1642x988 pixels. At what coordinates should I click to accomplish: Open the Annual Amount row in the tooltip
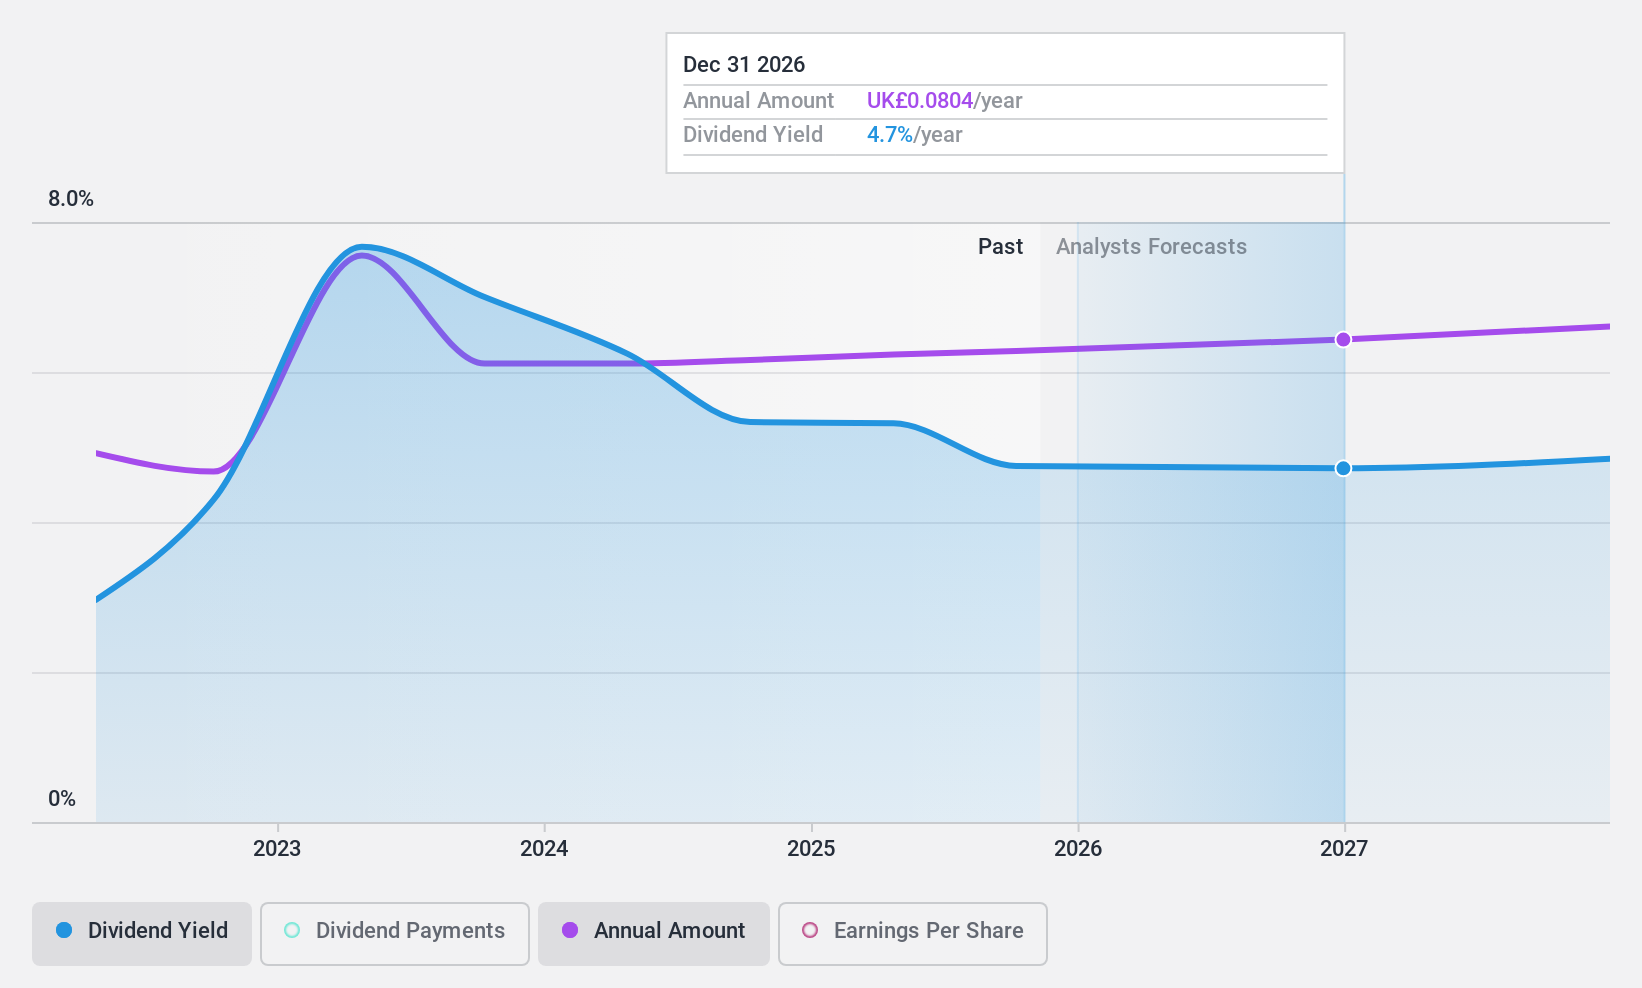758,100
